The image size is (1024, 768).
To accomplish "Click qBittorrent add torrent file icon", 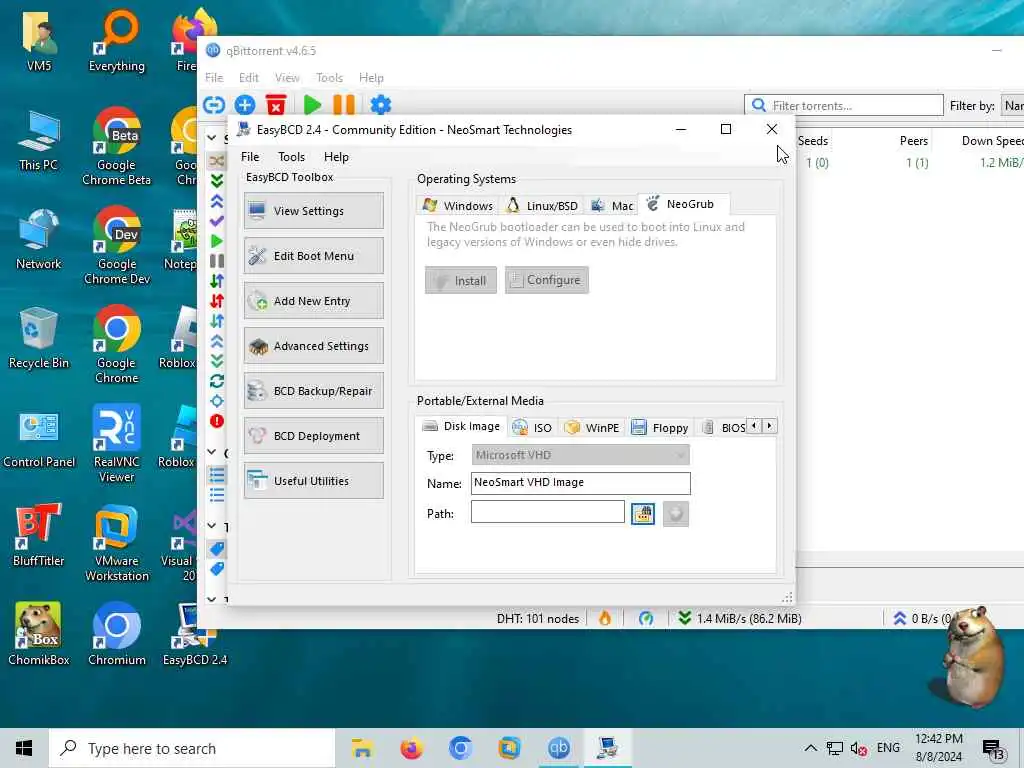I will [x=245, y=104].
